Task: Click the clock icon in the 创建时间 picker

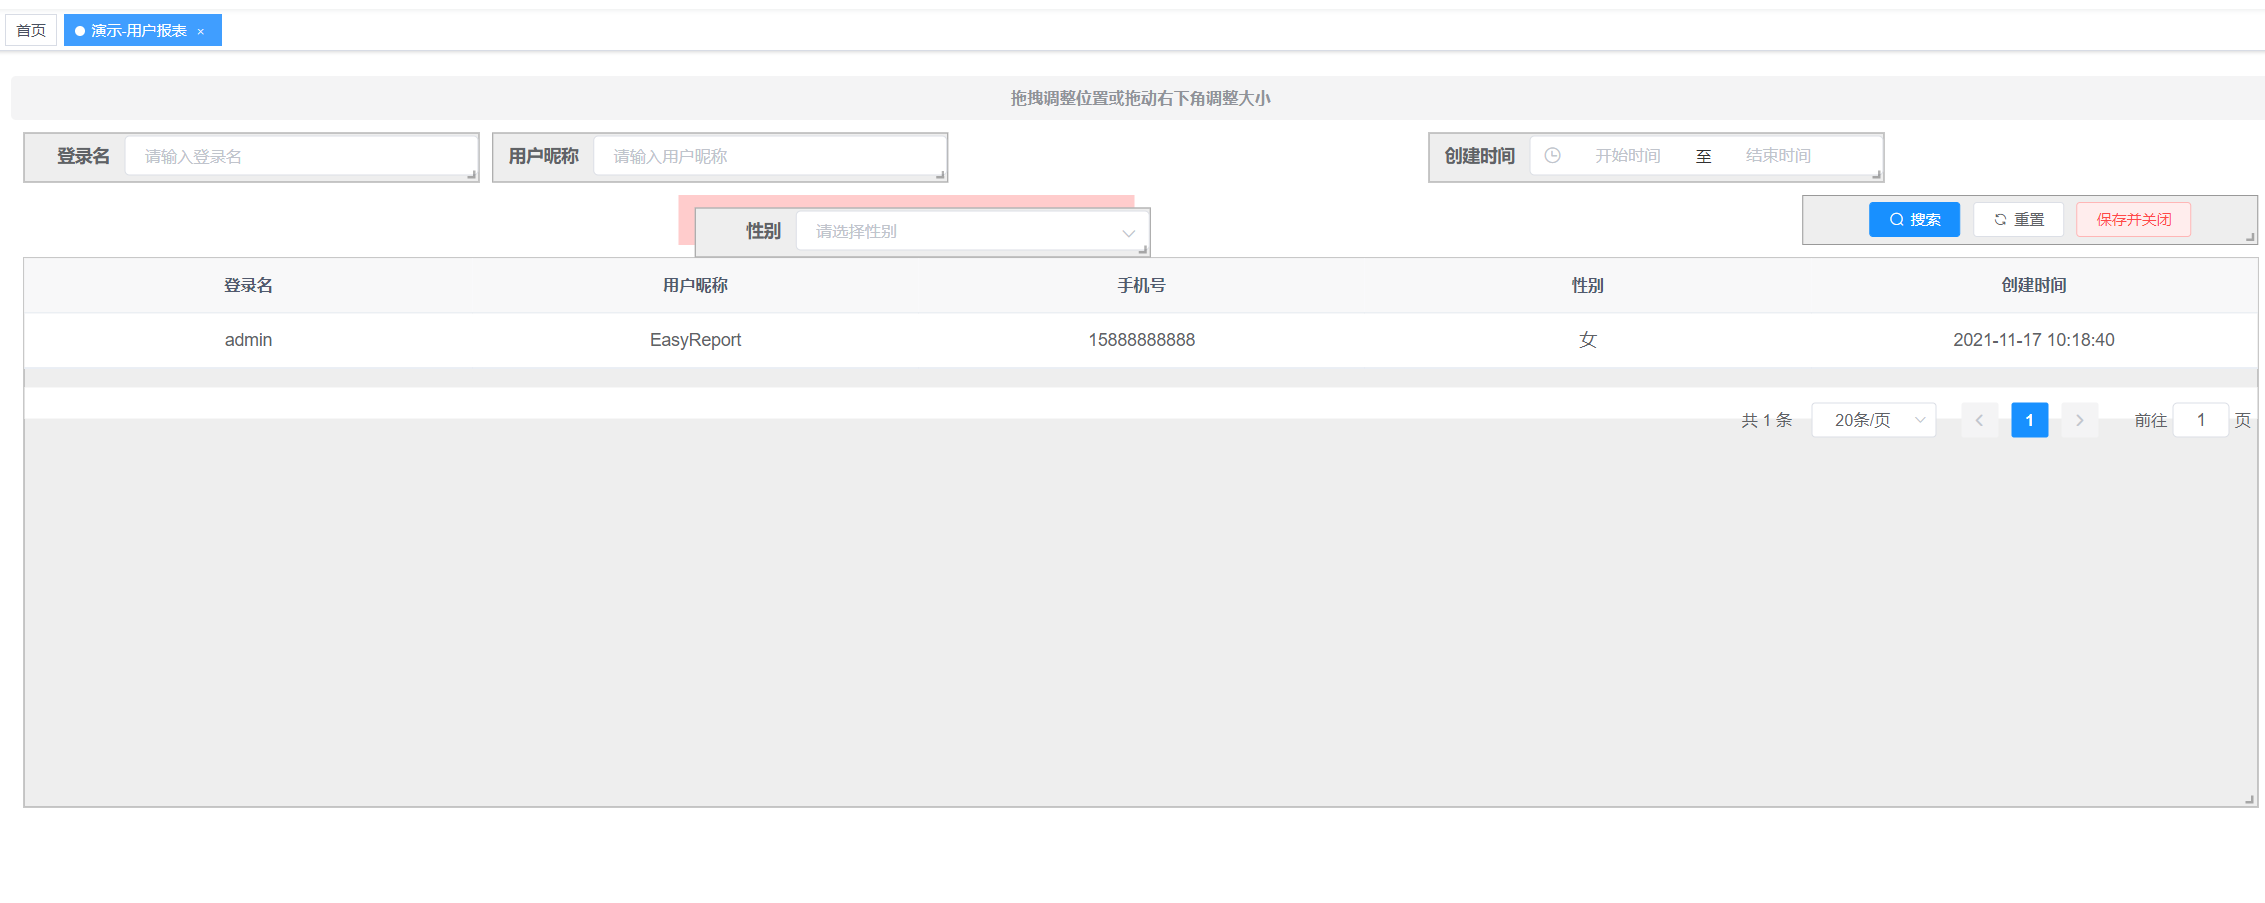Action: point(1553,156)
